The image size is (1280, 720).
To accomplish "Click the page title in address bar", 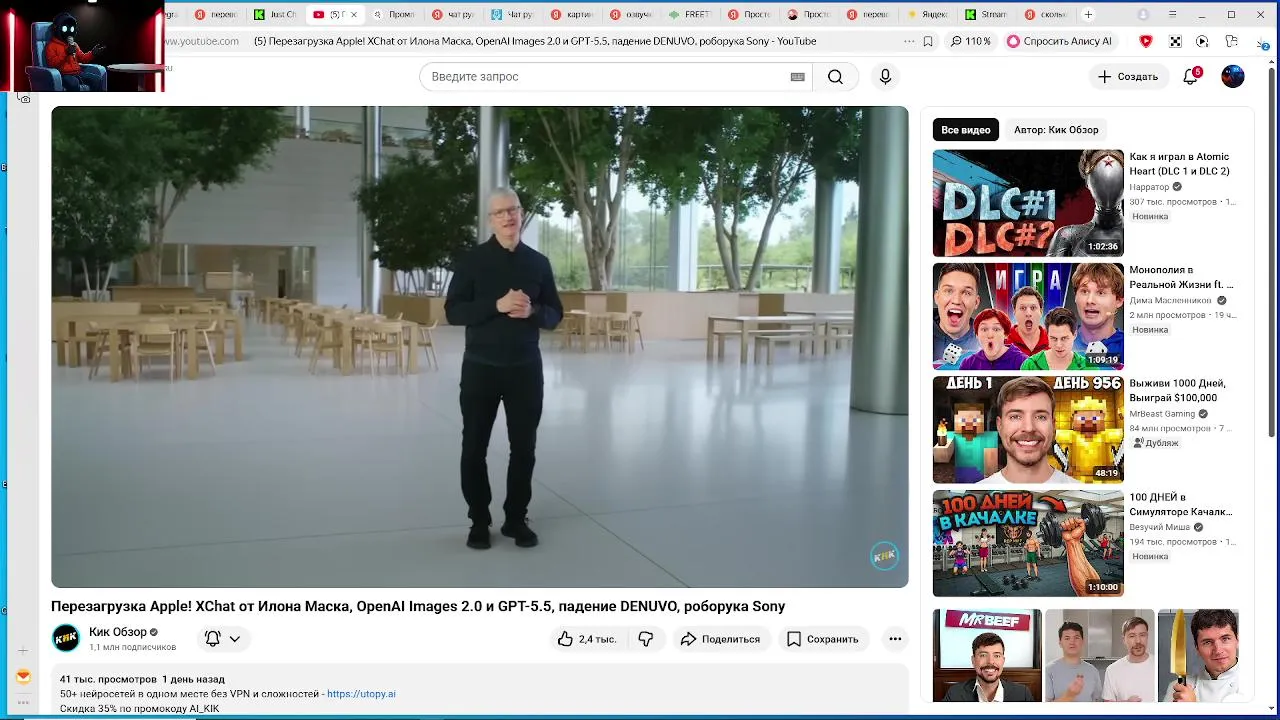I will (535, 41).
